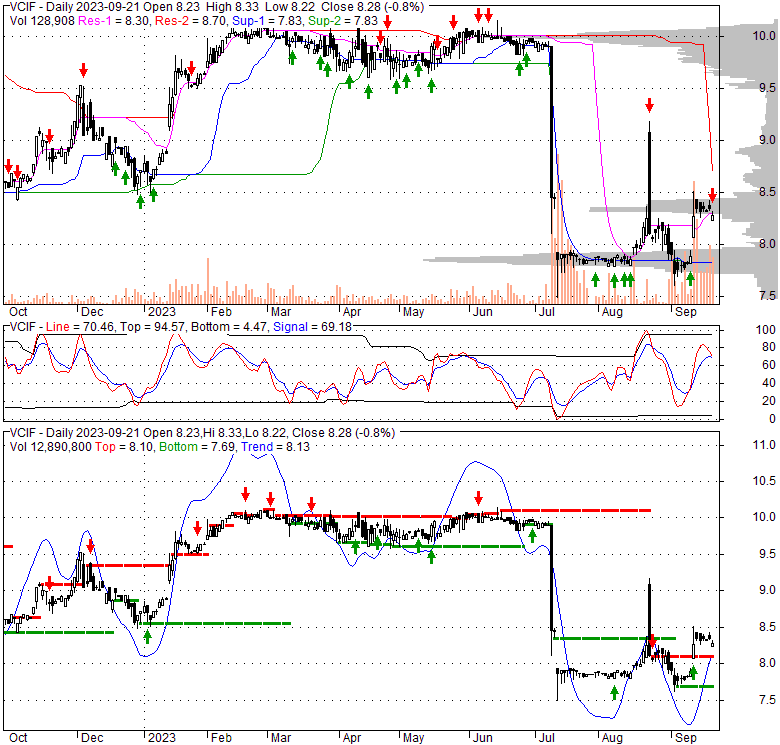
Task: Click 'May' on the top chart time axis
Action: [413, 312]
